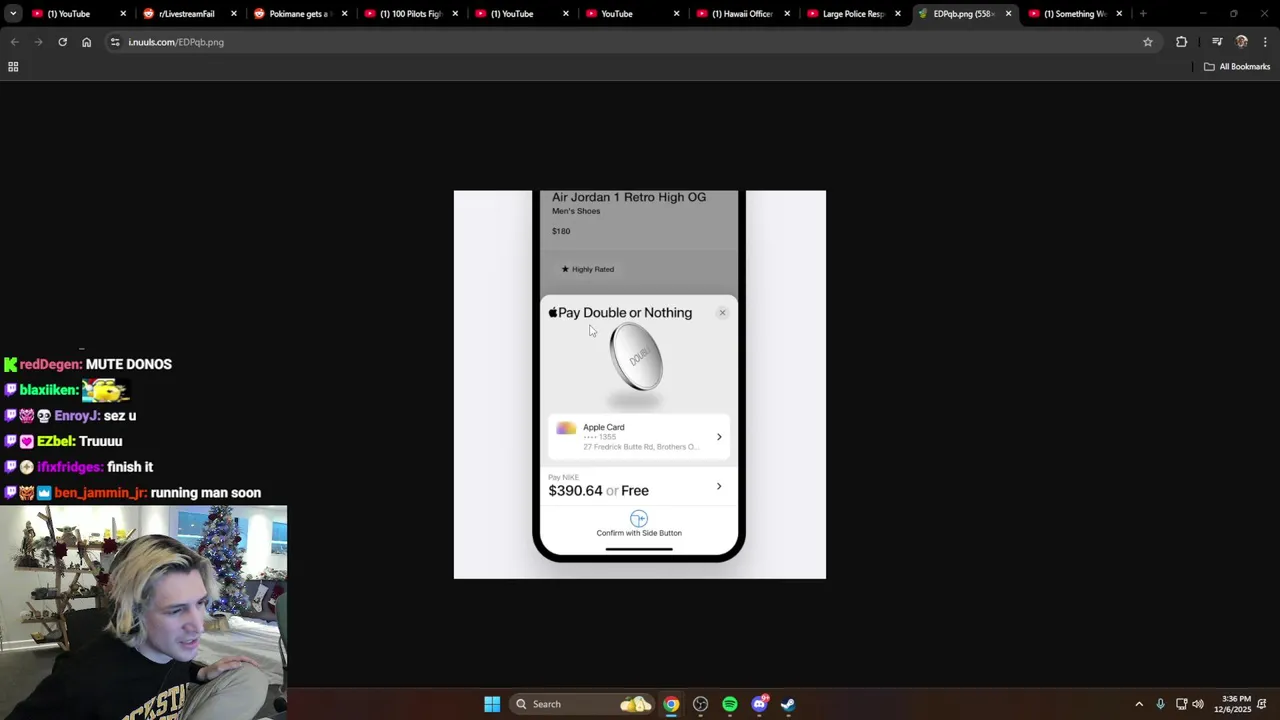Viewport: 1280px width, 720px height.
Task: Open the network tray icon
Action: click(x=1181, y=704)
